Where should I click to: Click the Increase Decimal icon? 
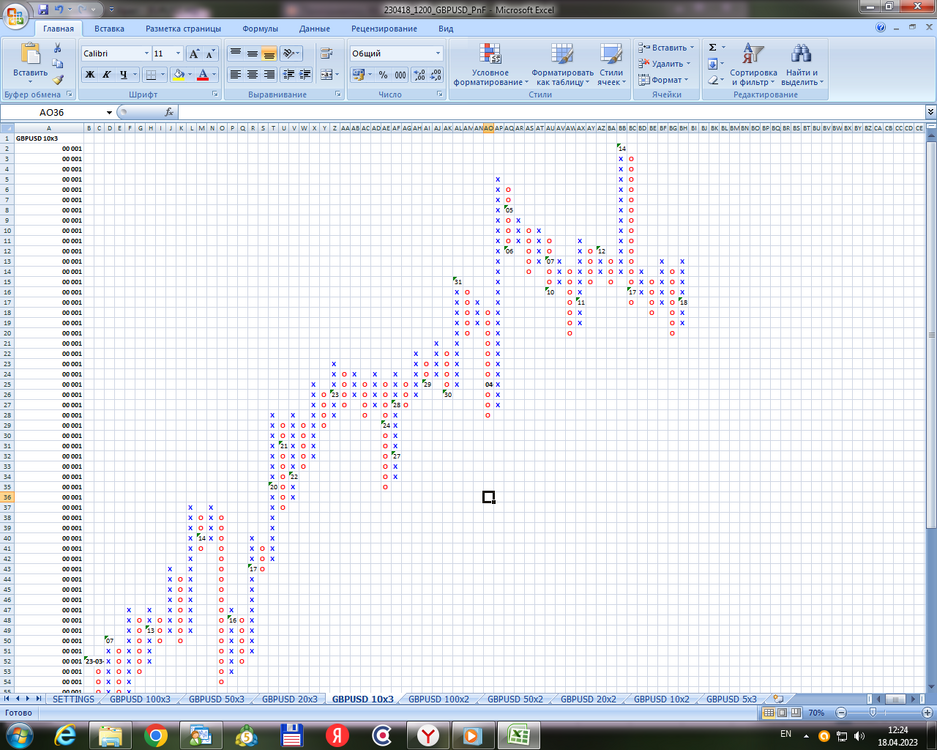(x=419, y=75)
